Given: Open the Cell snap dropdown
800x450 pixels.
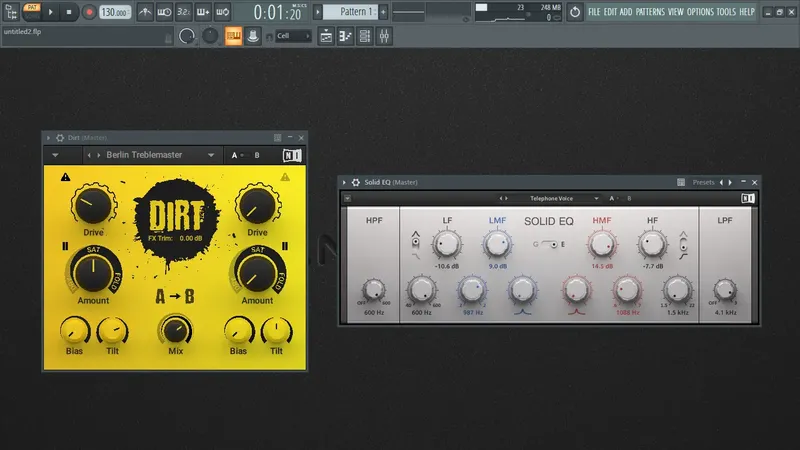Looking at the screenshot, I should point(293,36).
